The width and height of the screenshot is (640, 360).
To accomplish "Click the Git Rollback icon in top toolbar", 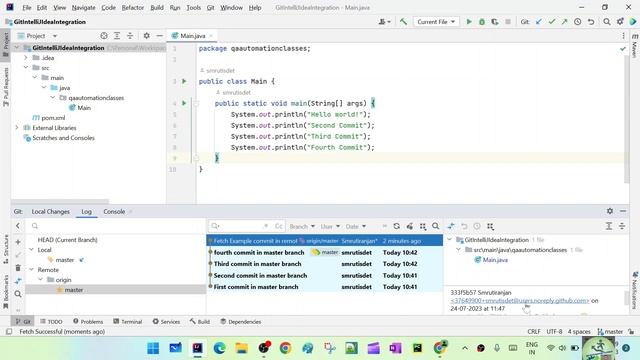I will [x=591, y=22].
